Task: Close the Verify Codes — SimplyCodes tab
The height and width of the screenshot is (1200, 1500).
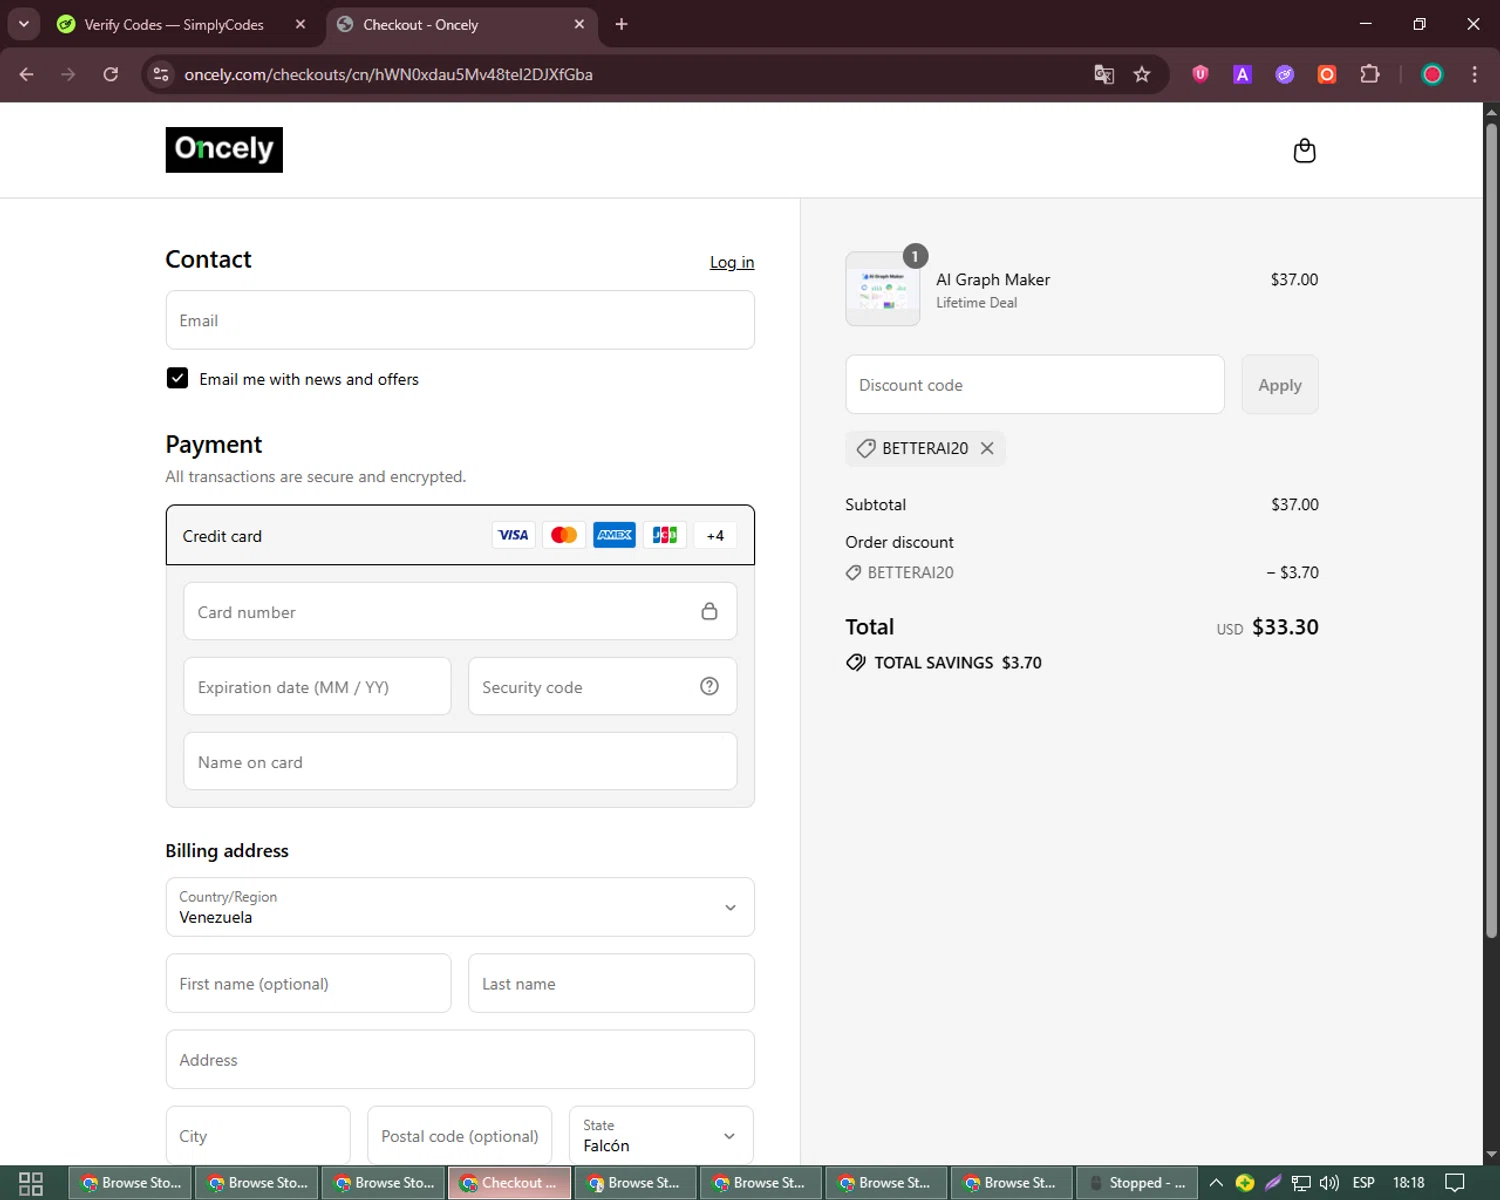Action: (x=300, y=24)
